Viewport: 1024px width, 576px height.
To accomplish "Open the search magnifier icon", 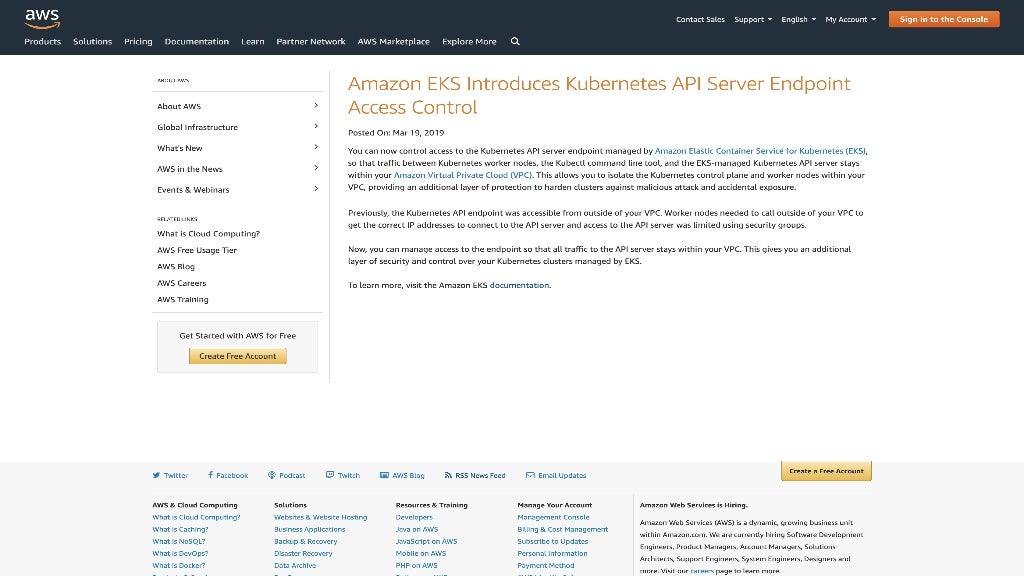I will point(515,41).
